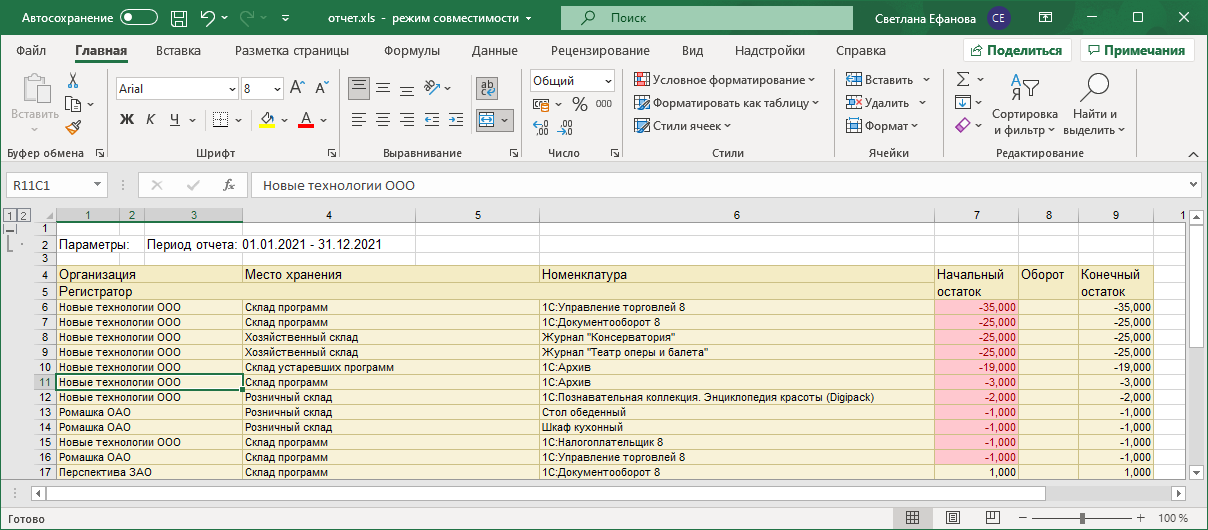Align text to the bottom

pyautogui.click(x=405, y=89)
